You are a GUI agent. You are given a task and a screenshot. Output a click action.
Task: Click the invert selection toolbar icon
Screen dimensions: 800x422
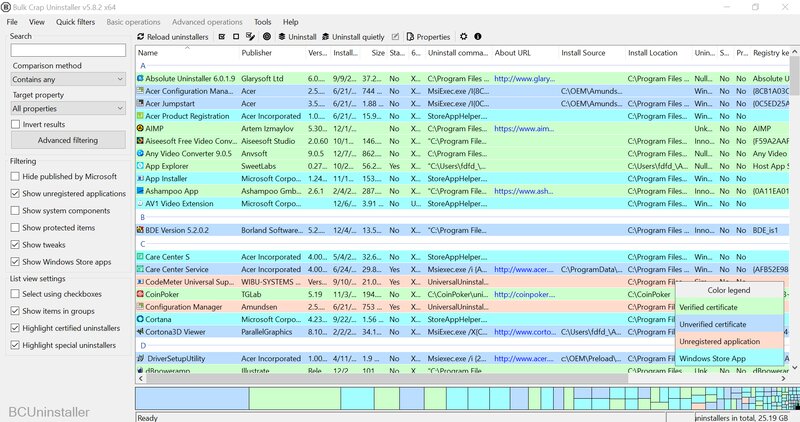250,37
